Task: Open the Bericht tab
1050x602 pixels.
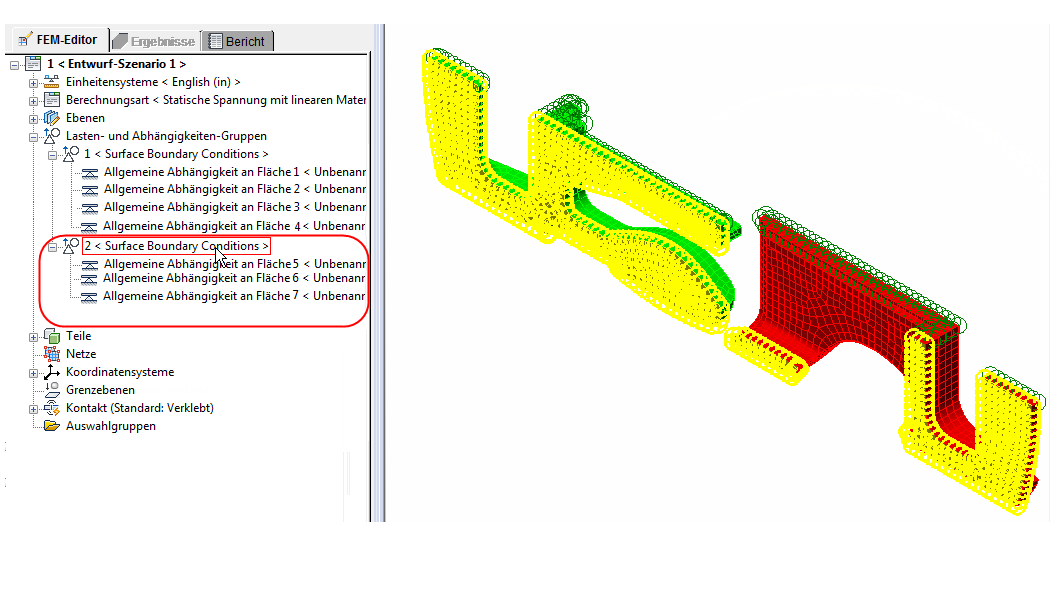Action: point(237,42)
